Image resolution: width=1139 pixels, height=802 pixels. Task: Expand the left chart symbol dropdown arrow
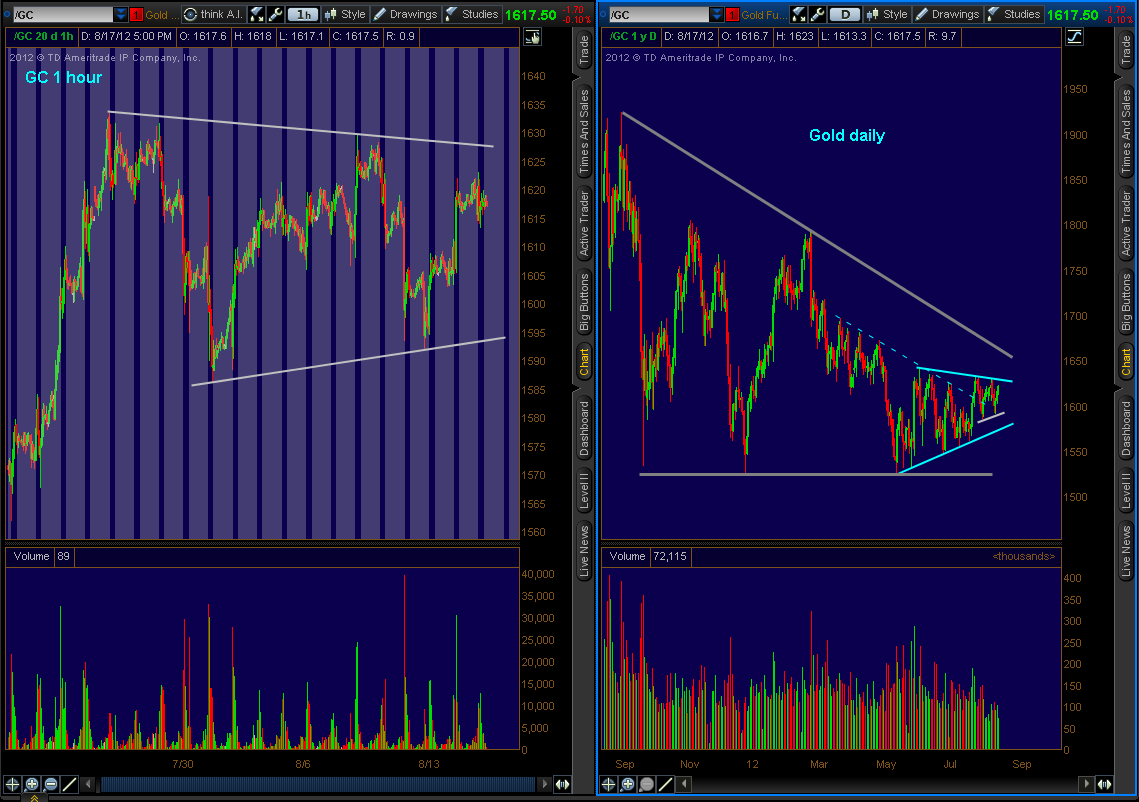(x=121, y=14)
